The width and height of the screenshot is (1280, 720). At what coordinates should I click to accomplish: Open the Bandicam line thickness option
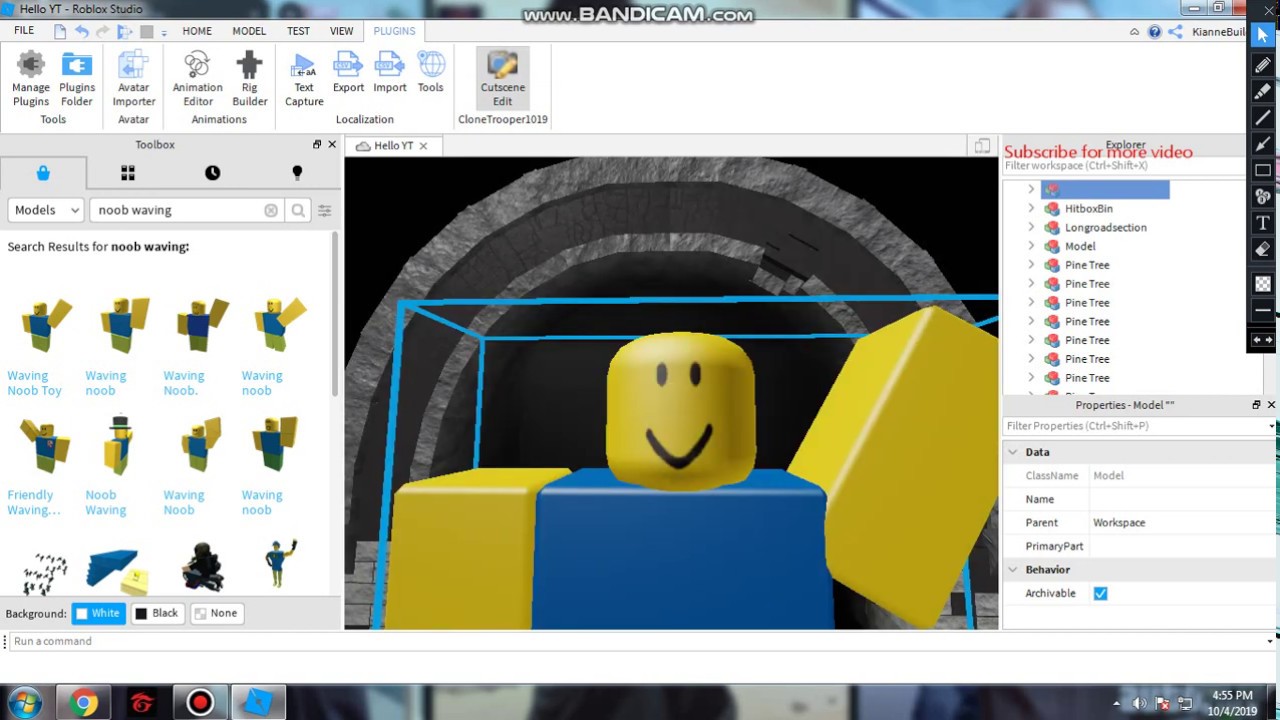click(x=1263, y=311)
